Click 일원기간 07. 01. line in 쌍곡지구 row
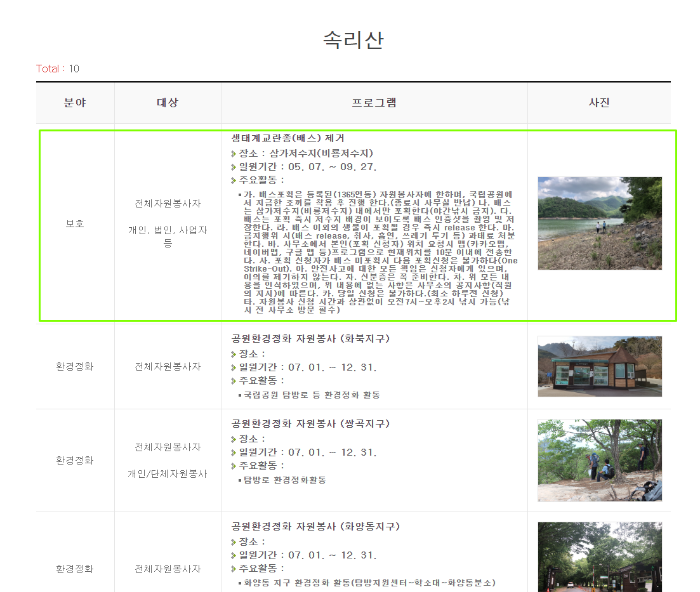 pos(304,452)
